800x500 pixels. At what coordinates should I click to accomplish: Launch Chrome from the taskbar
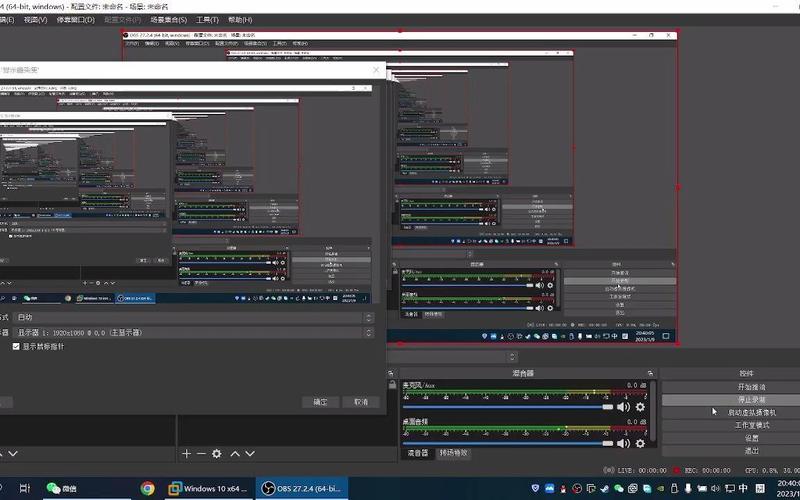tap(148, 488)
